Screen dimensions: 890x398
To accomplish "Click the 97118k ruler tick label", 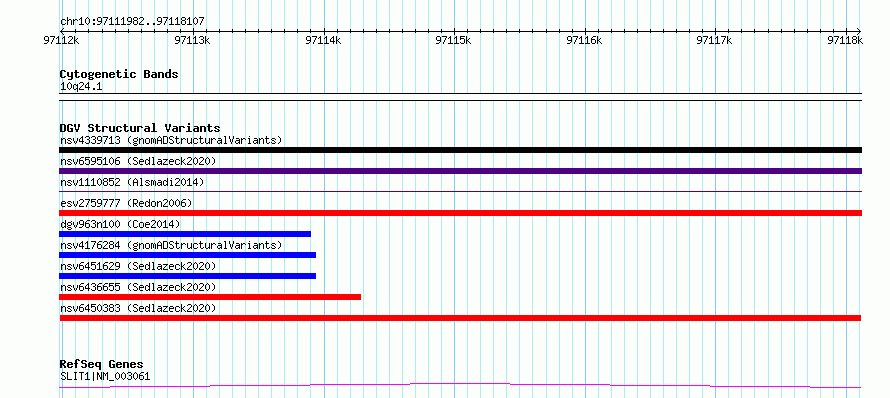I will (845, 40).
